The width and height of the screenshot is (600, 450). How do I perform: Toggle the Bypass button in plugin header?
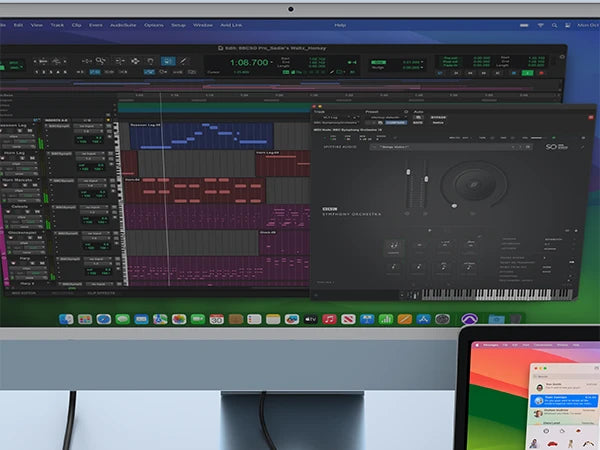coord(438,117)
